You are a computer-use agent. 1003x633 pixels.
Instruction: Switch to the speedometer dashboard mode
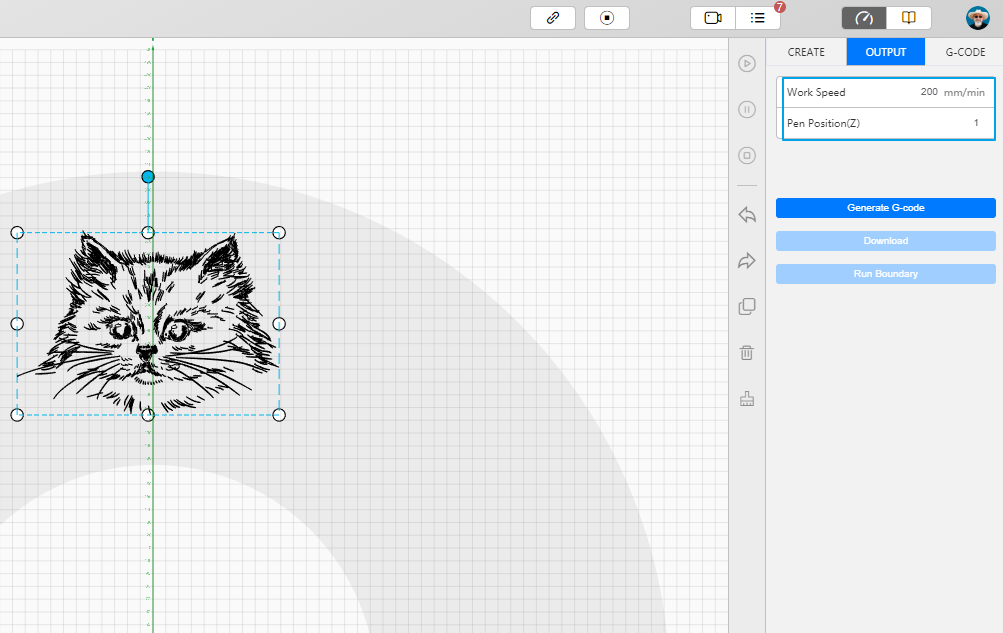864,18
